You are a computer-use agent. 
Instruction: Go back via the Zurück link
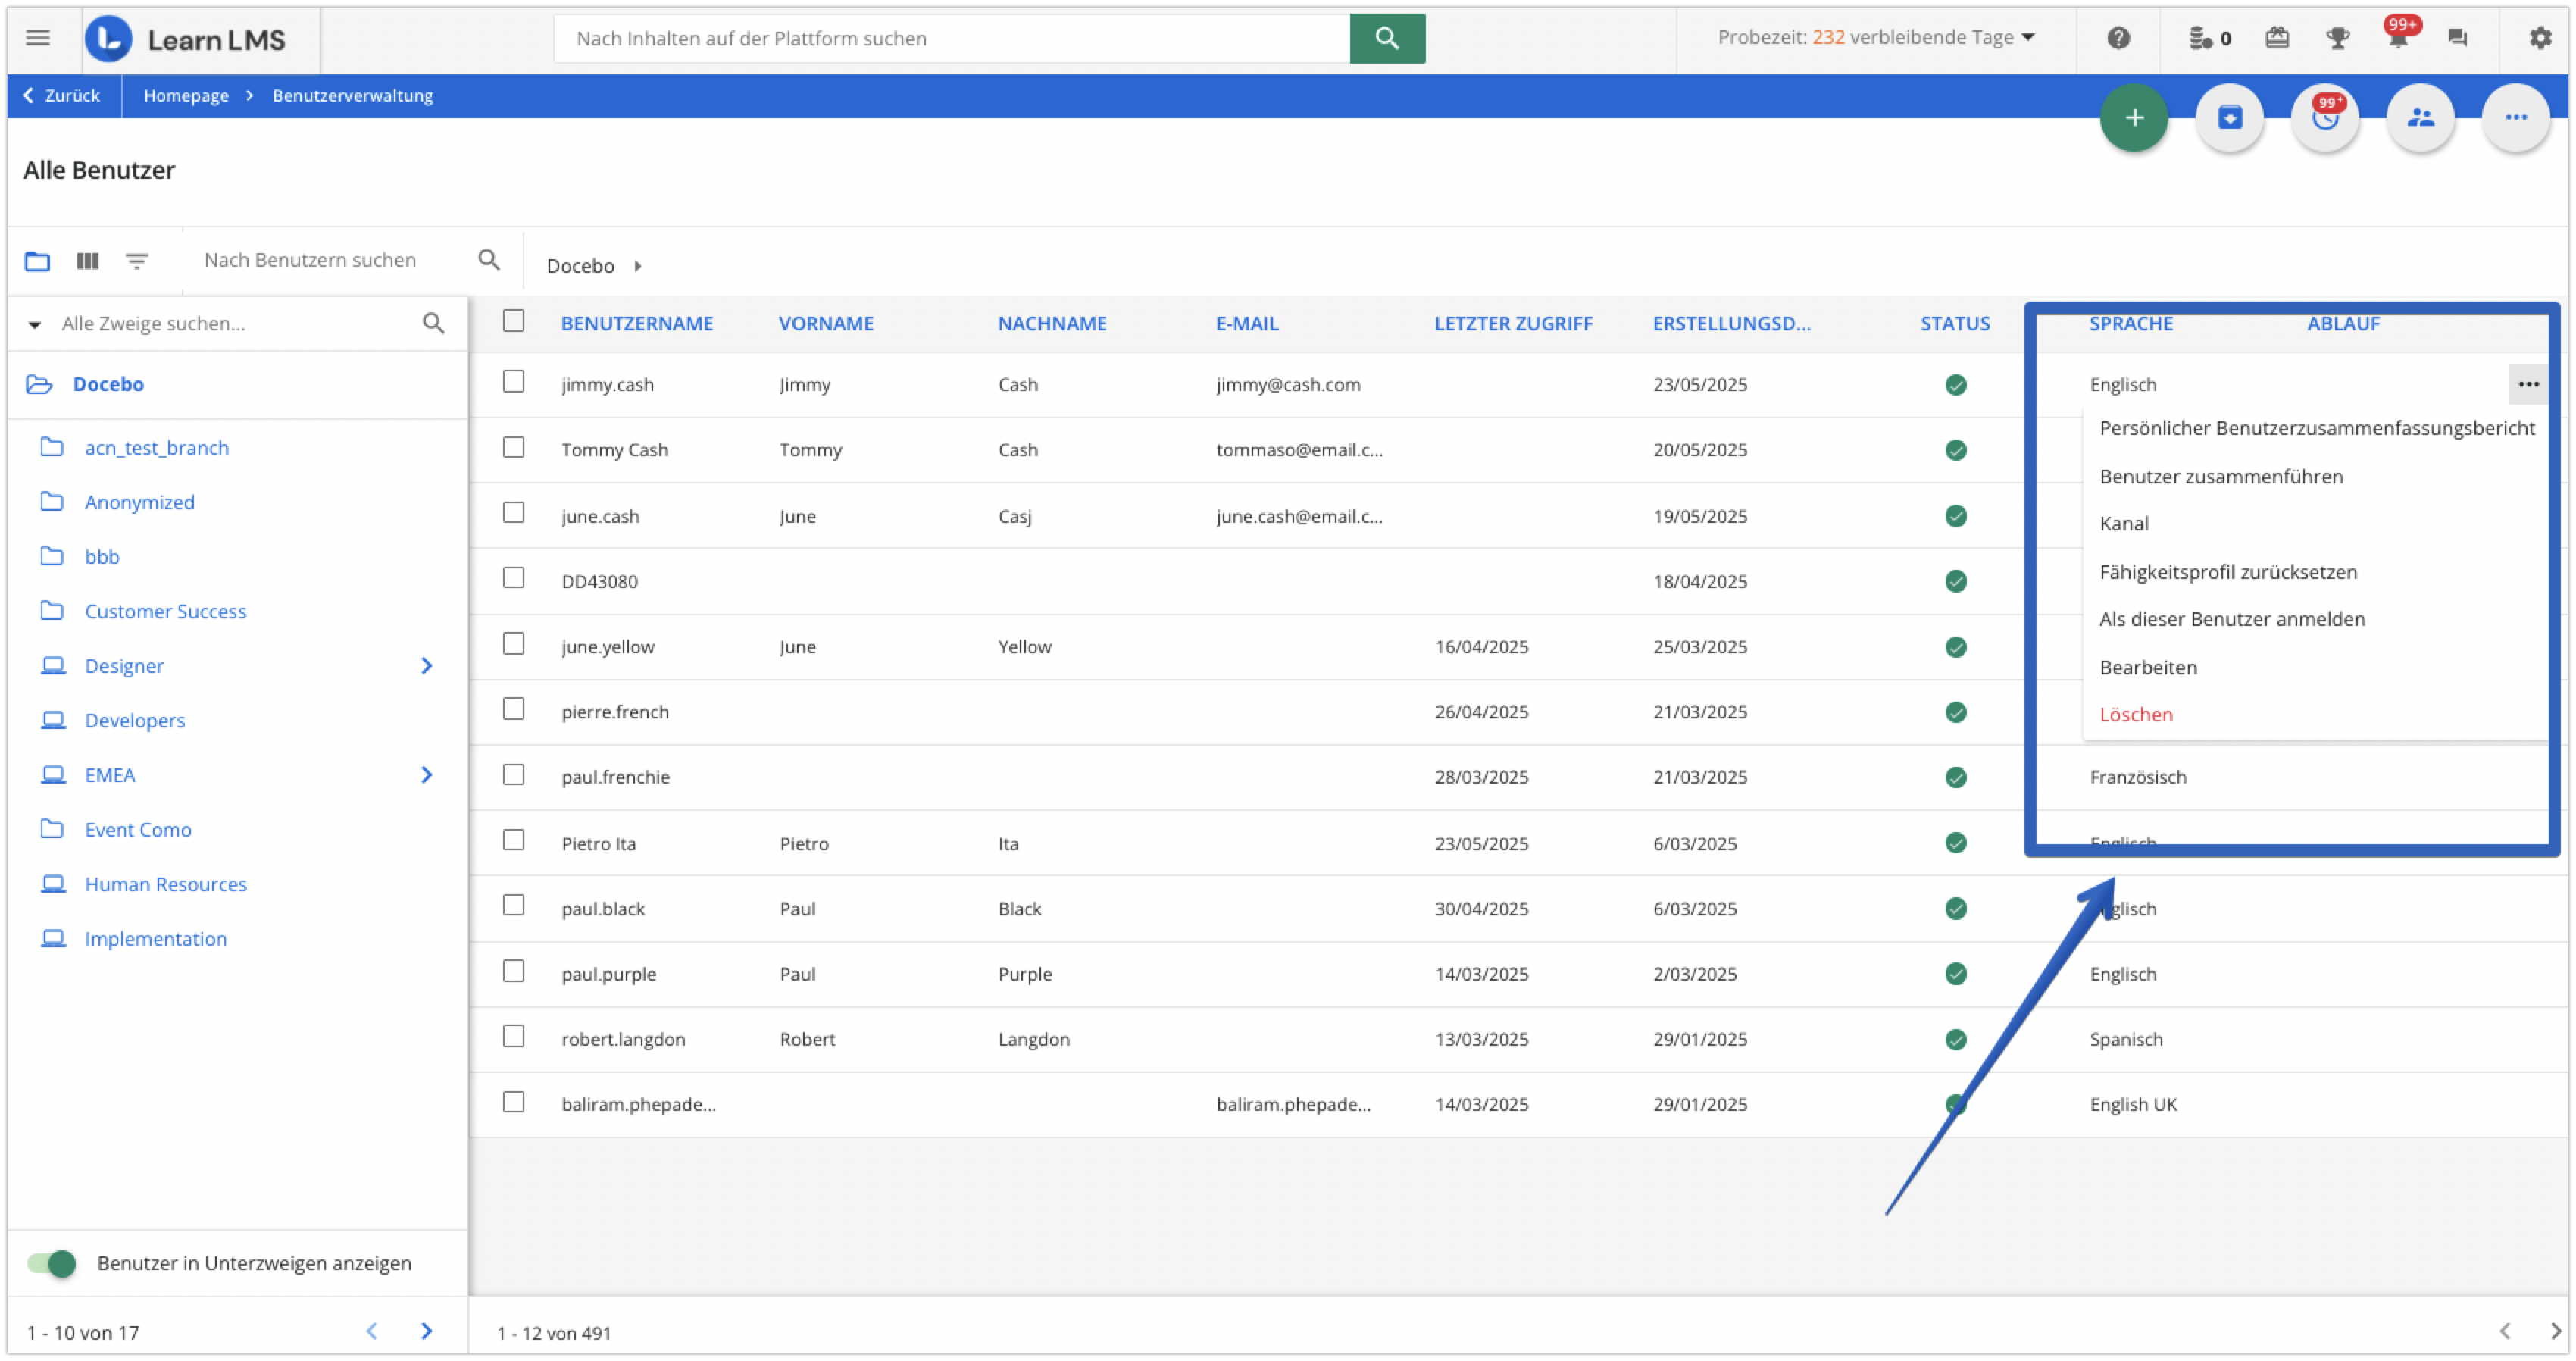62,96
